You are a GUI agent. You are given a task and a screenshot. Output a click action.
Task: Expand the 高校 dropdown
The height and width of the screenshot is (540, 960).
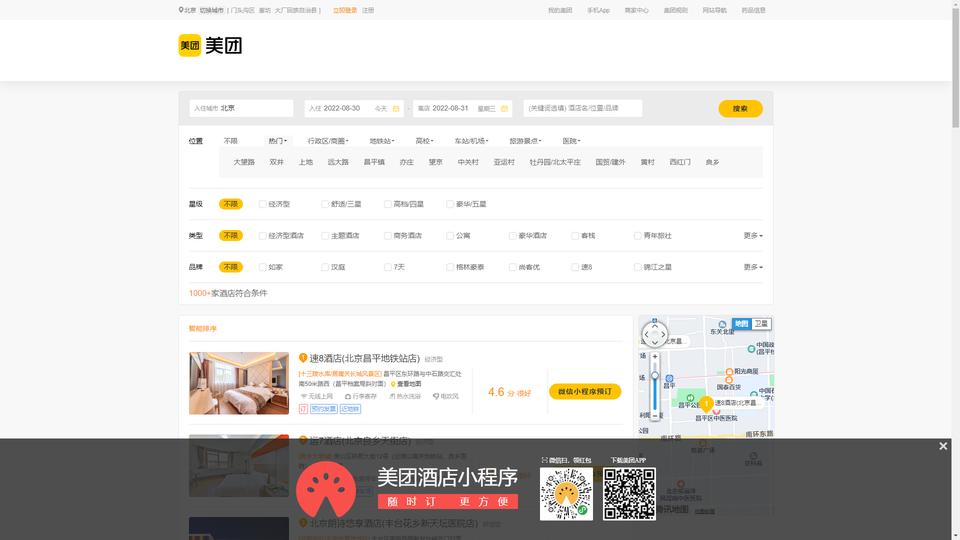(x=424, y=141)
